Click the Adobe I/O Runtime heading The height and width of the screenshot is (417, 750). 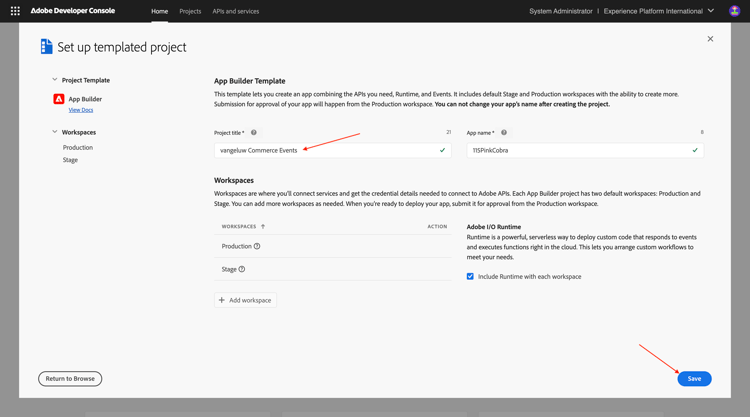pyautogui.click(x=494, y=227)
